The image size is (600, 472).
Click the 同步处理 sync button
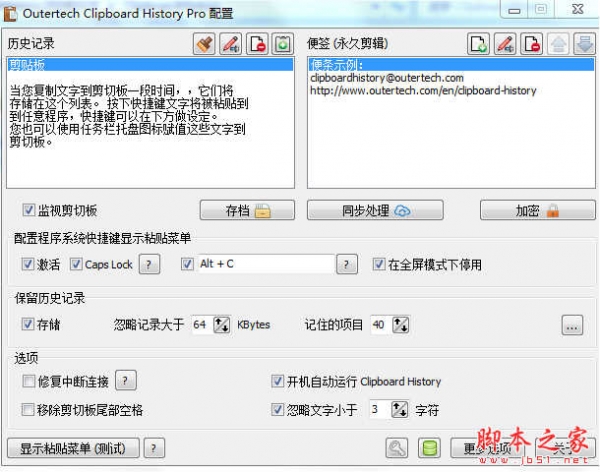point(375,210)
